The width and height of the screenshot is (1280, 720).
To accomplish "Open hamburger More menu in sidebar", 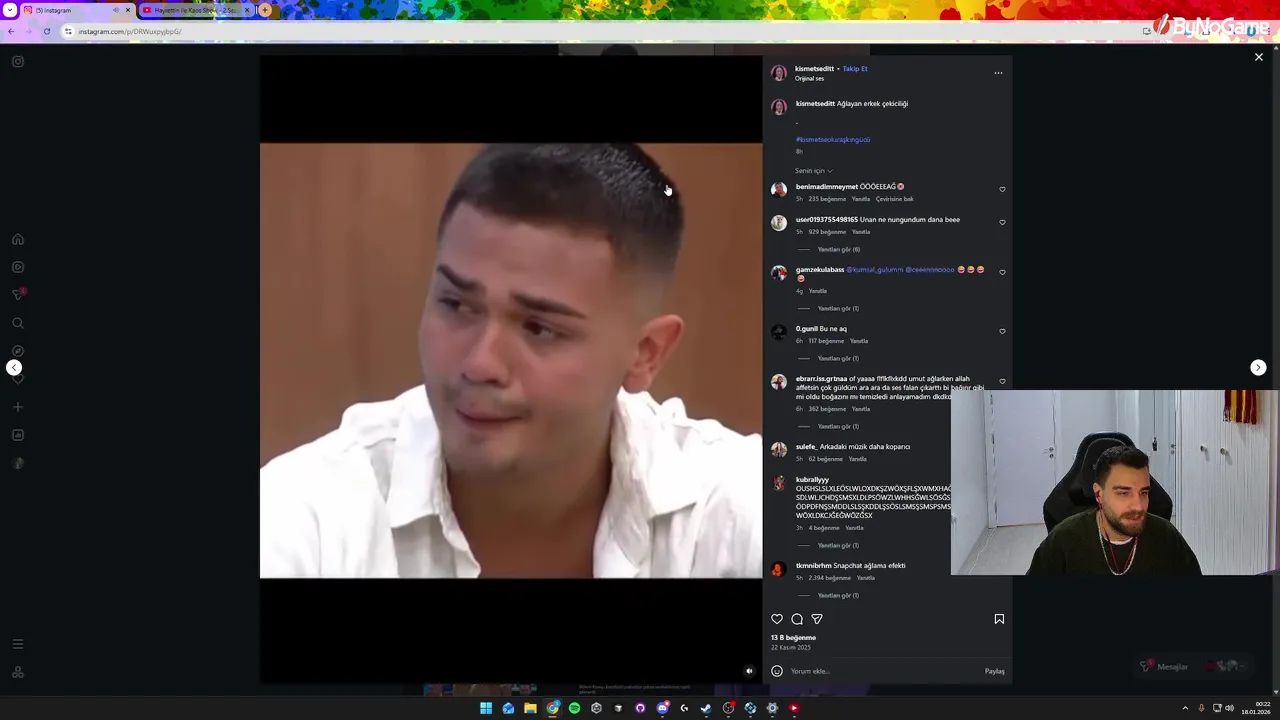I will [17, 644].
